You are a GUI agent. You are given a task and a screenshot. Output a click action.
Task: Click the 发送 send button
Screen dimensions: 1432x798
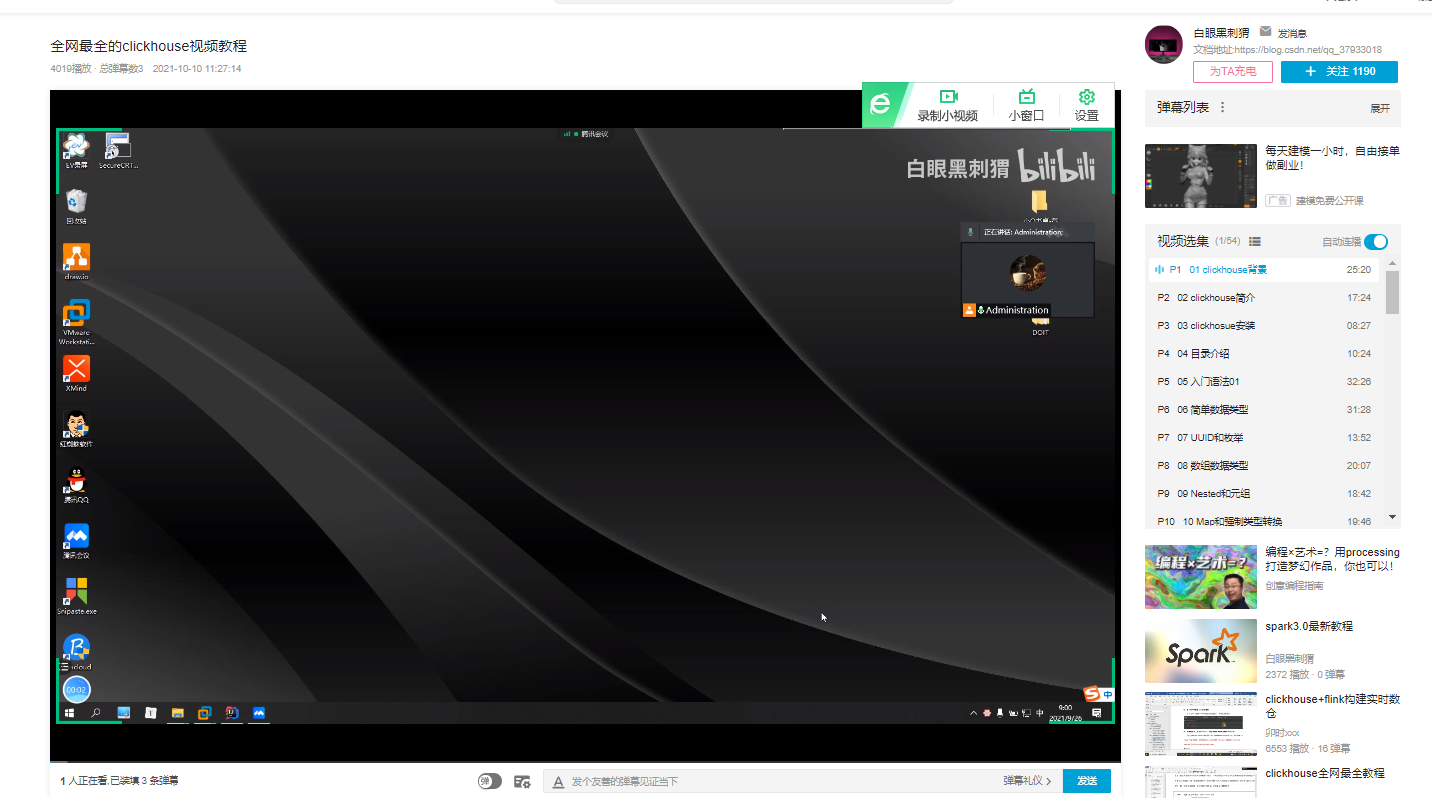tap(1087, 781)
